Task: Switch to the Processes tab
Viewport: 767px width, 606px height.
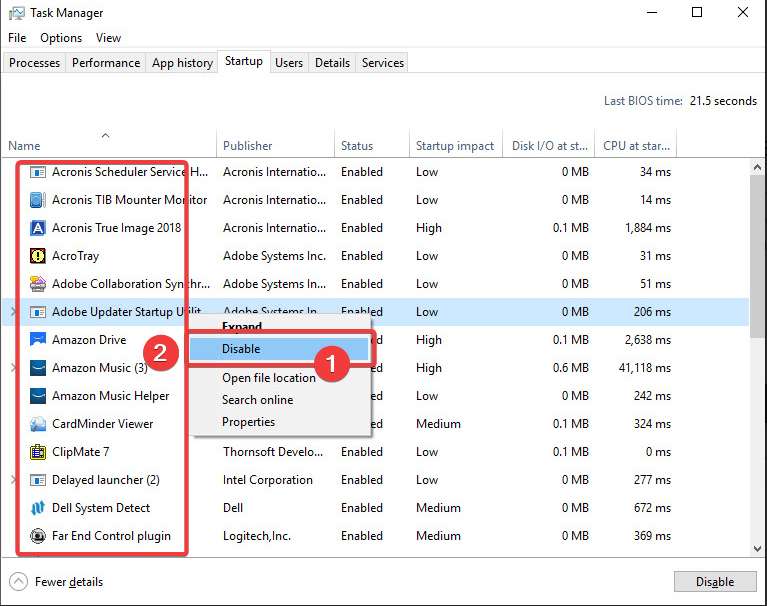Action: (x=34, y=63)
